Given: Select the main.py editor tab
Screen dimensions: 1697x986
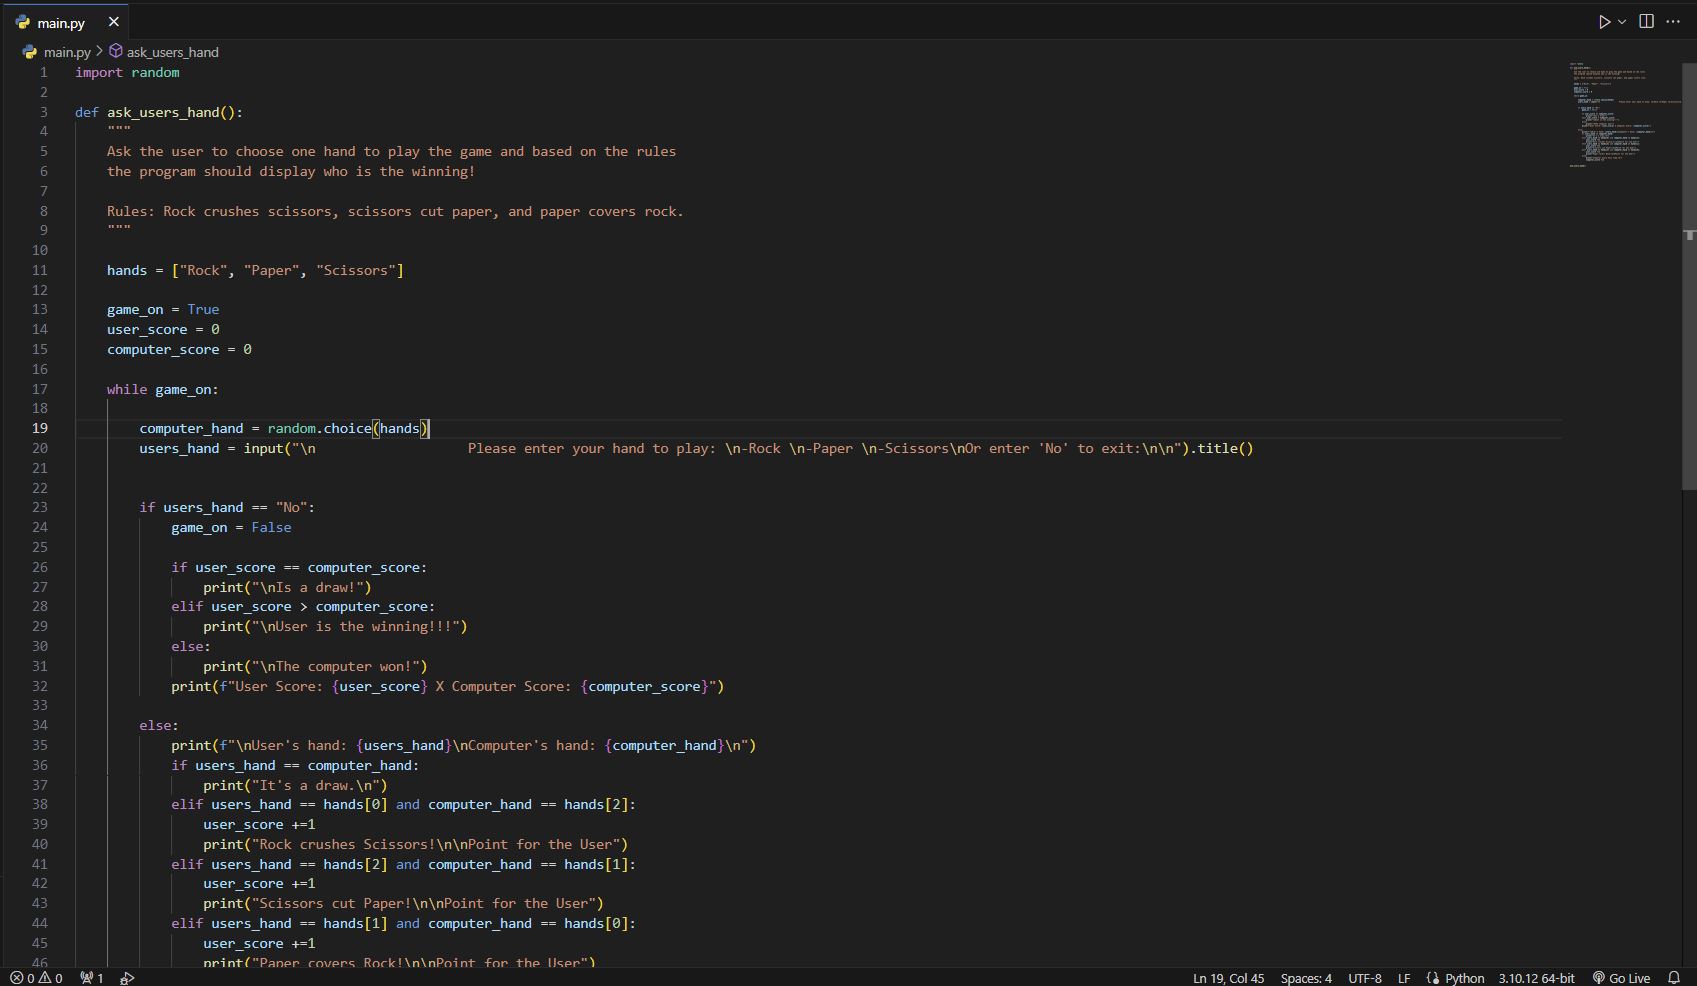Looking at the screenshot, I should pyautogui.click(x=65, y=22).
